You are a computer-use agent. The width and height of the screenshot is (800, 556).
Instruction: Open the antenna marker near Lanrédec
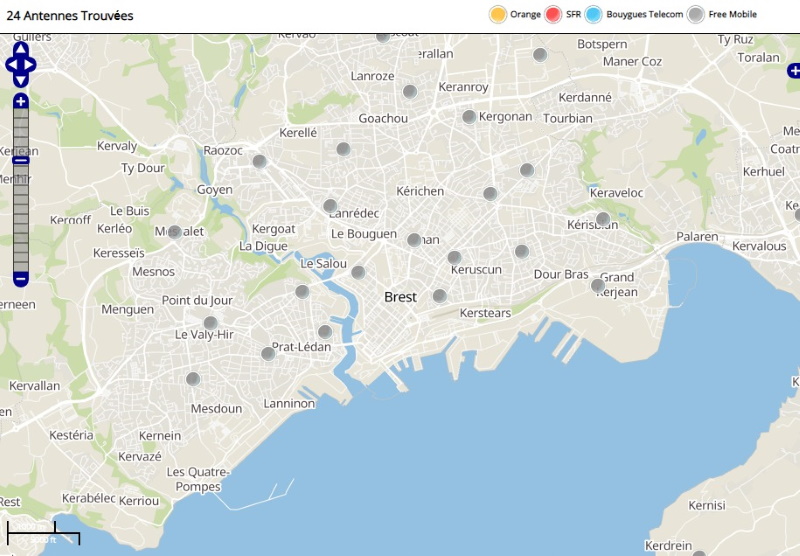point(330,206)
